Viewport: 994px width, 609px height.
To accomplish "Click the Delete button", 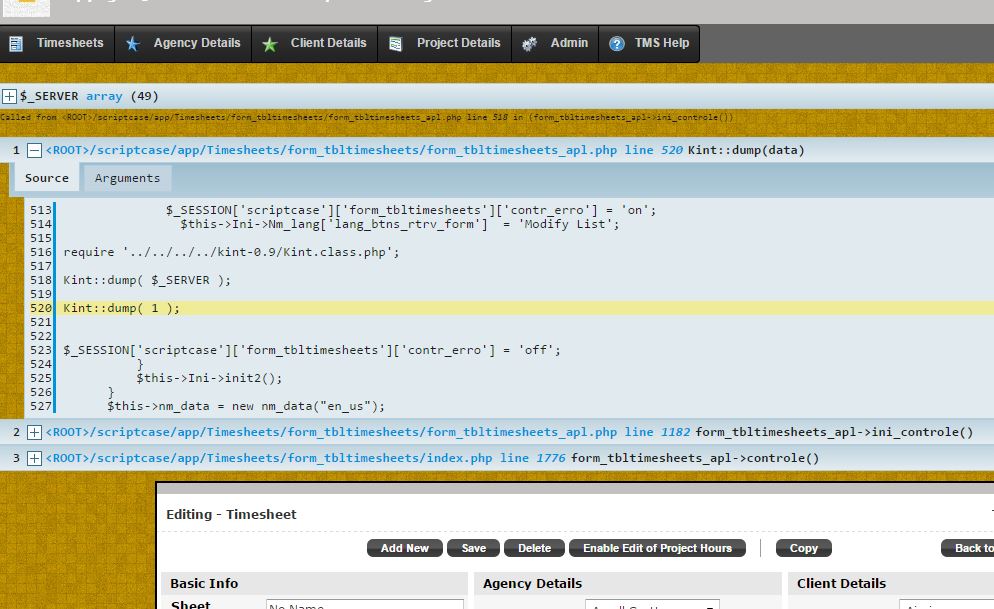I will [534, 548].
